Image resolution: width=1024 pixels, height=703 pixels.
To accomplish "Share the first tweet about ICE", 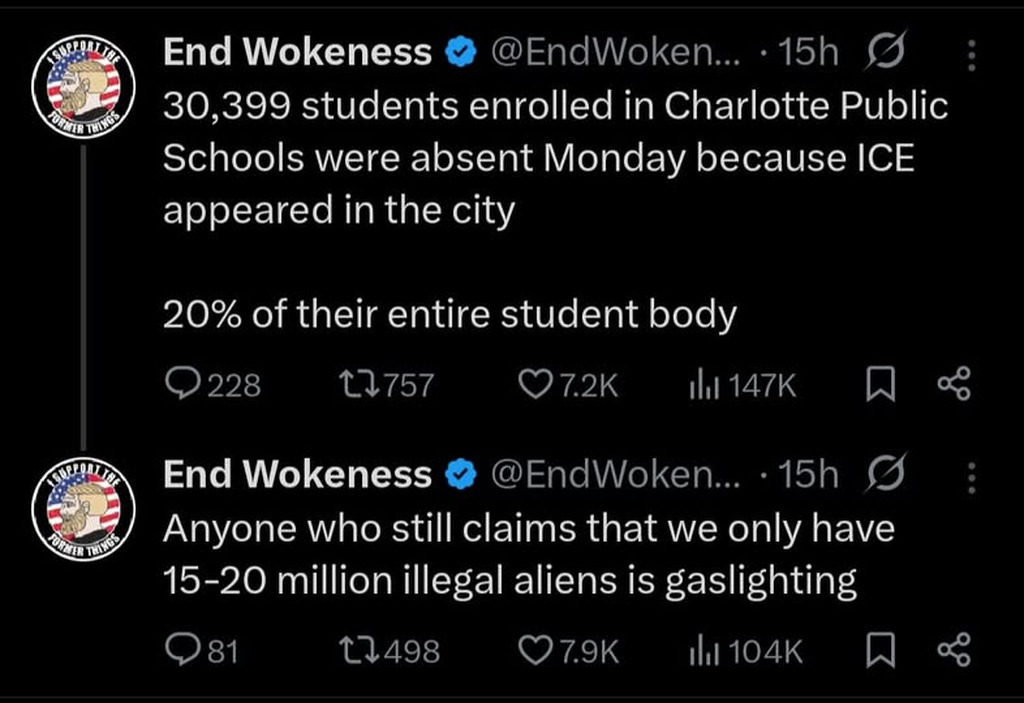I will coord(953,384).
